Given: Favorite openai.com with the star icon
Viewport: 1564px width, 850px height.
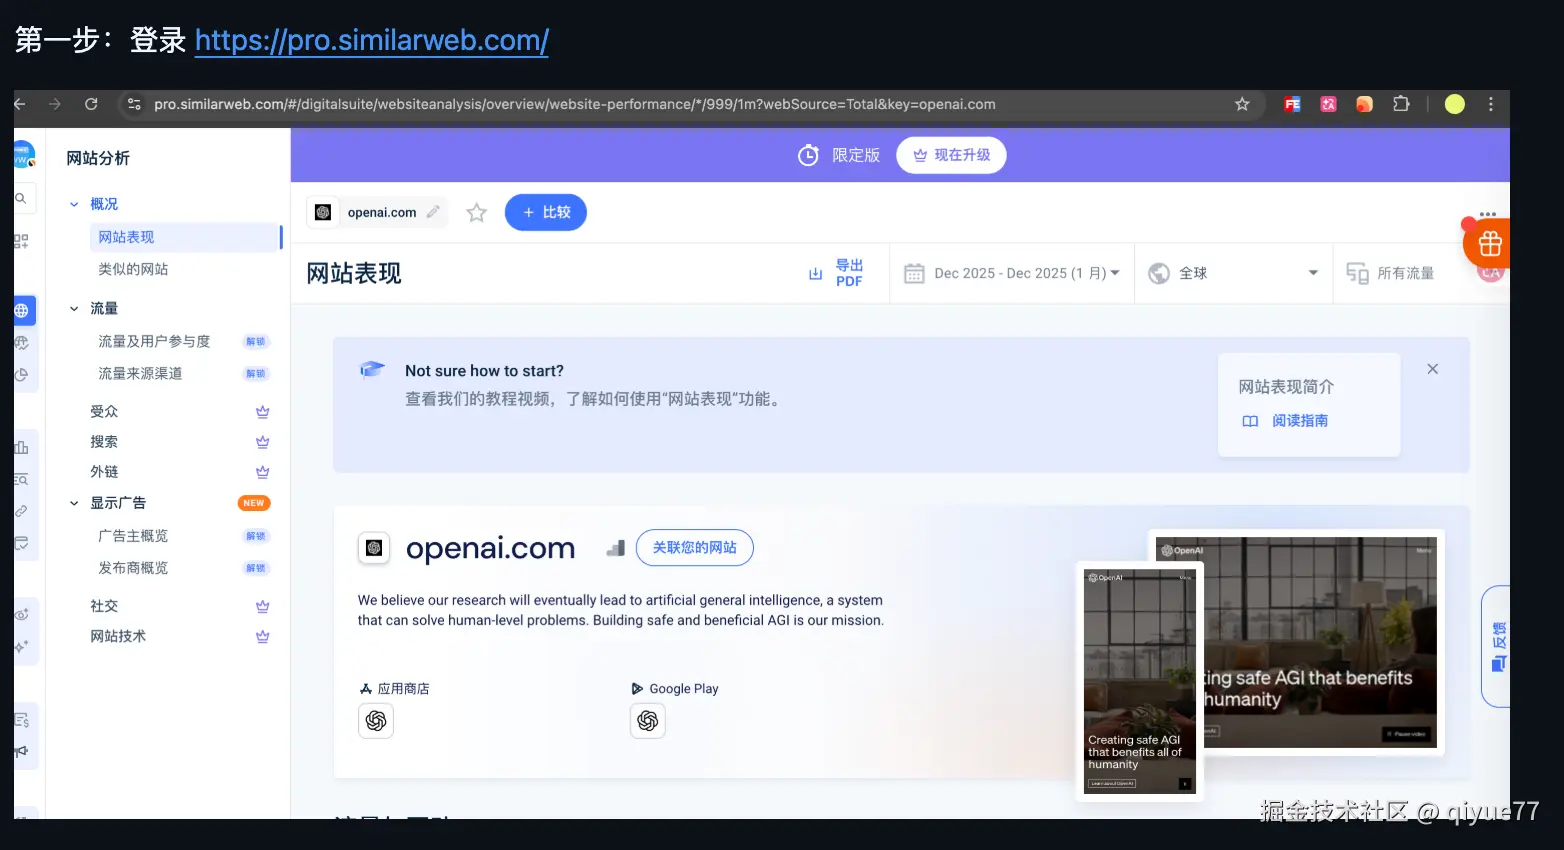Looking at the screenshot, I should tap(477, 213).
